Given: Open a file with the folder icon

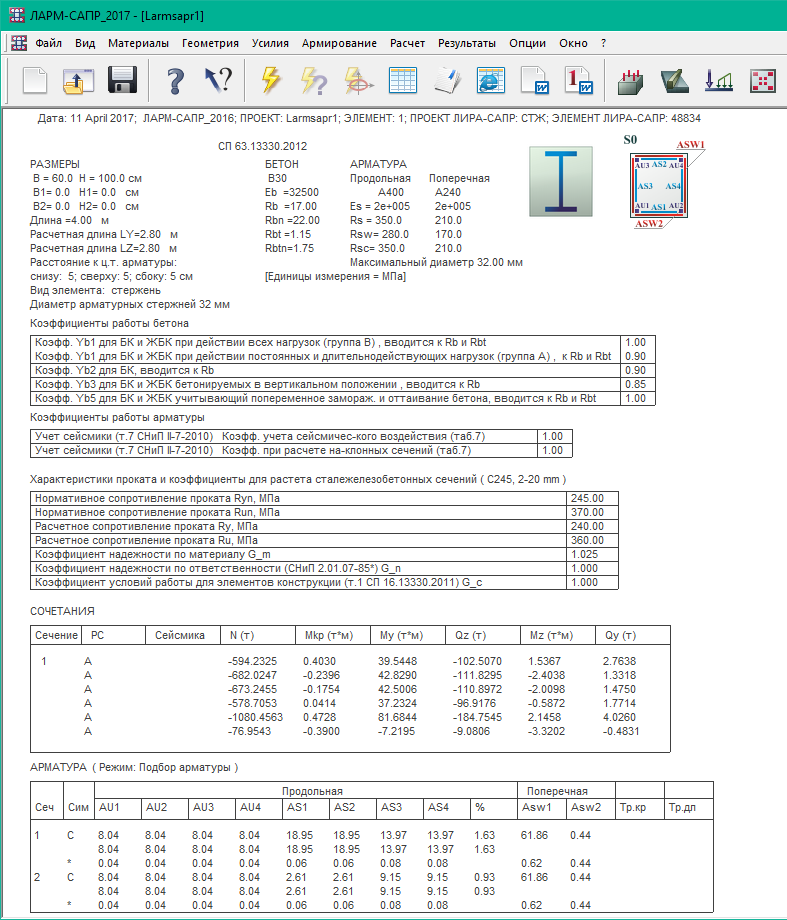Looking at the screenshot, I should coord(78,80).
